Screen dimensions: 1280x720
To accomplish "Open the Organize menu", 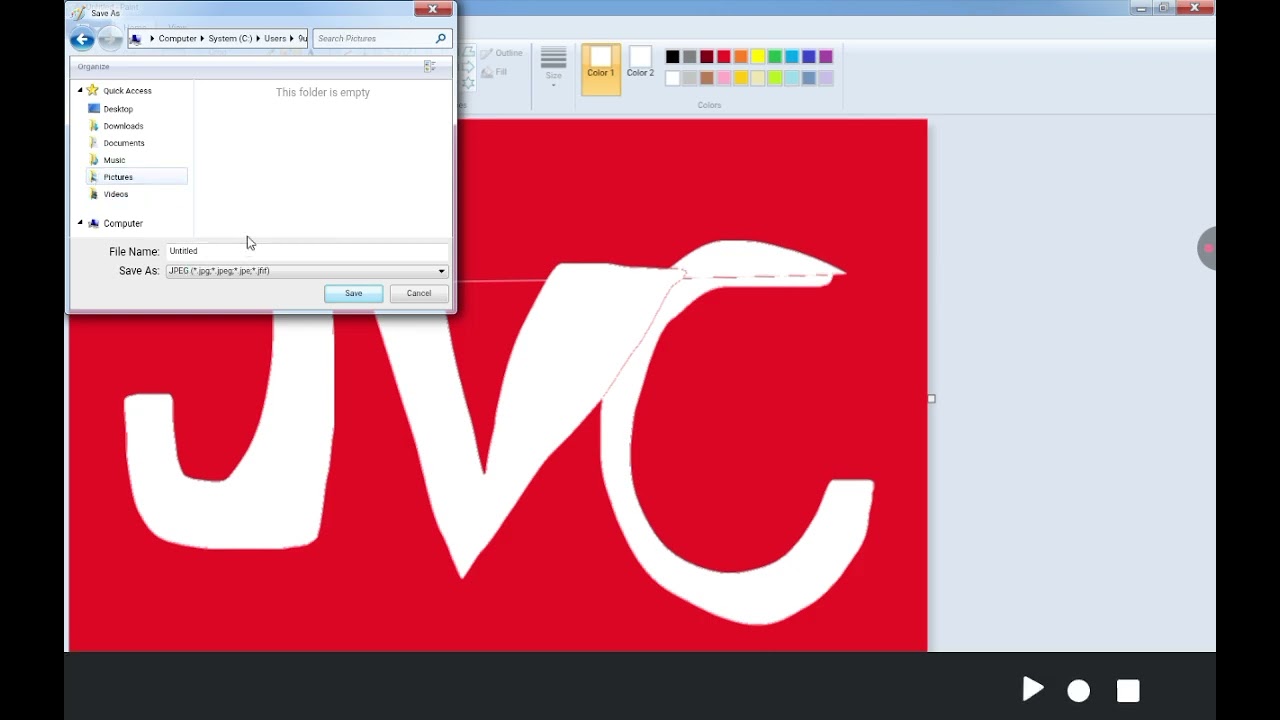I will coord(93,67).
